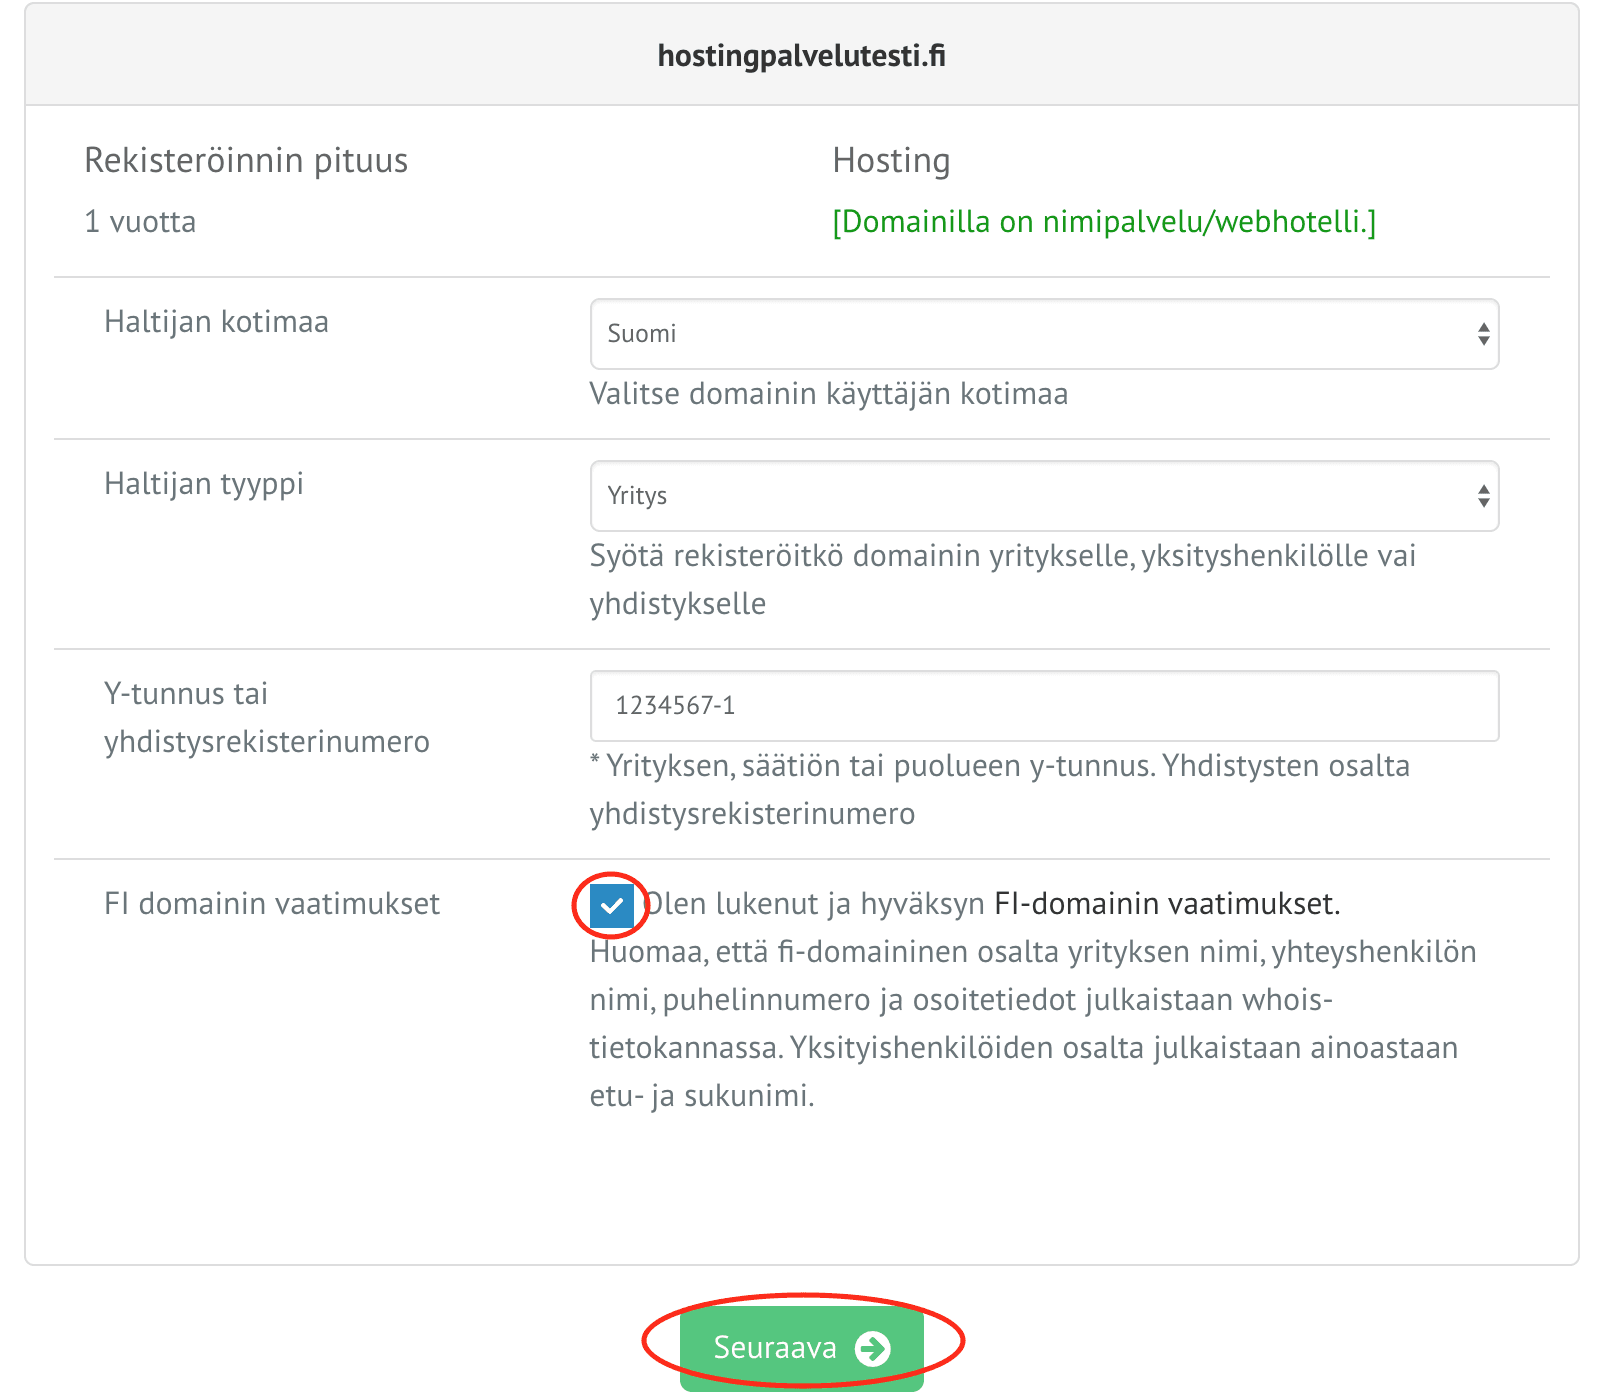Image resolution: width=1600 pixels, height=1392 pixels.
Task: Click the green Domainilla on nimipalvelu/webhotelli text
Action: (x=1104, y=221)
